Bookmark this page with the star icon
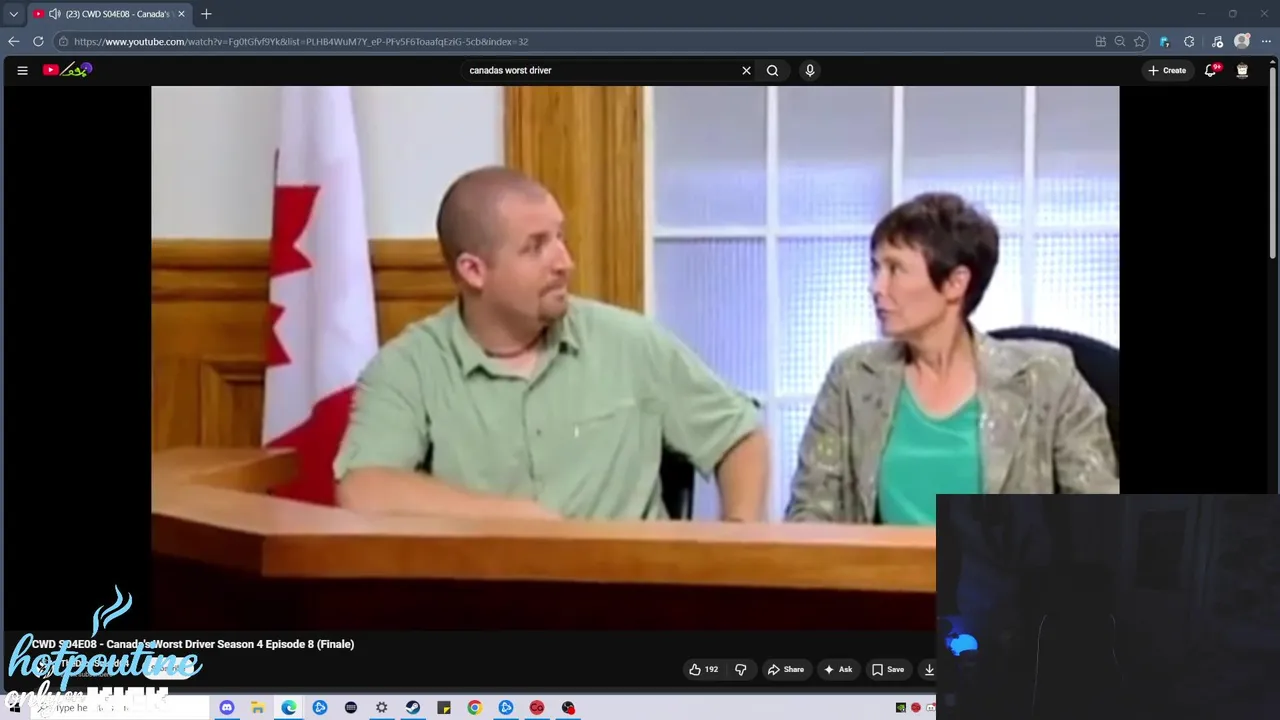 [x=1139, y=41]
